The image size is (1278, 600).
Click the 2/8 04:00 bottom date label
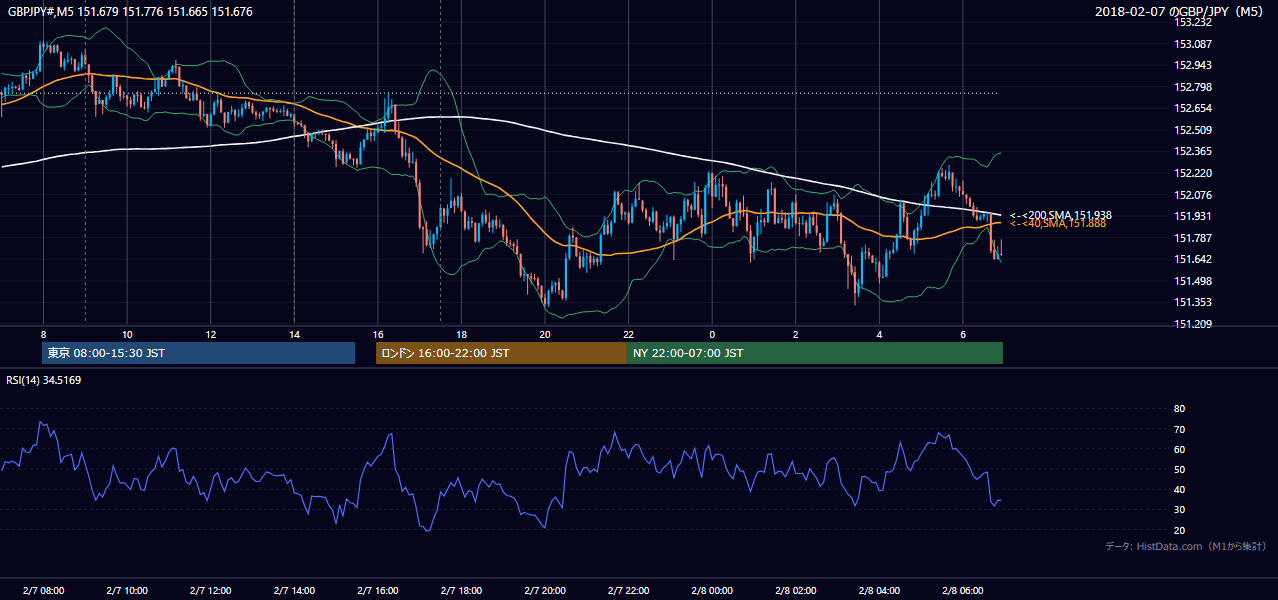[x=879, y=591]
